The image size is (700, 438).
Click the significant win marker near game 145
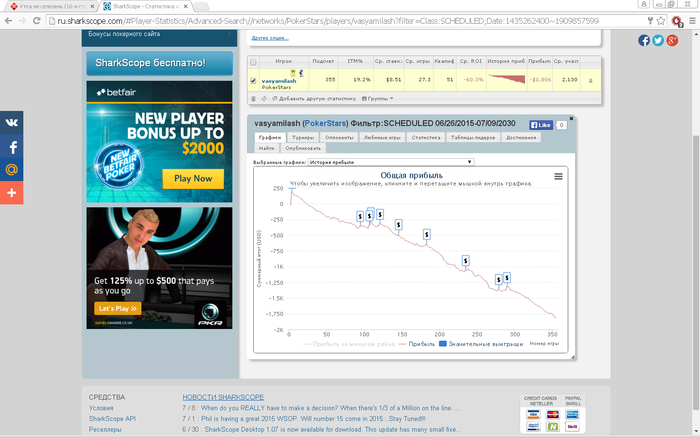399,225
